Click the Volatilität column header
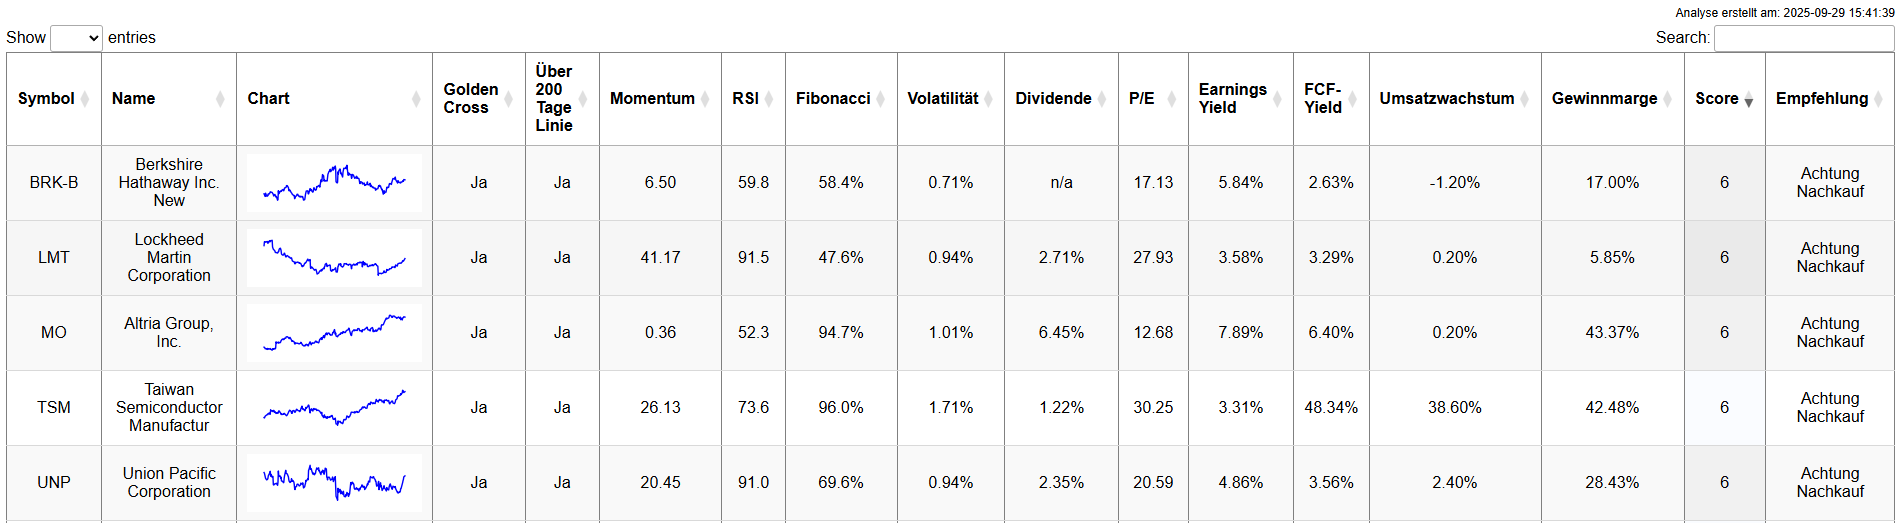This screenshot has height=523, width=1899. (x=942, y=99)
